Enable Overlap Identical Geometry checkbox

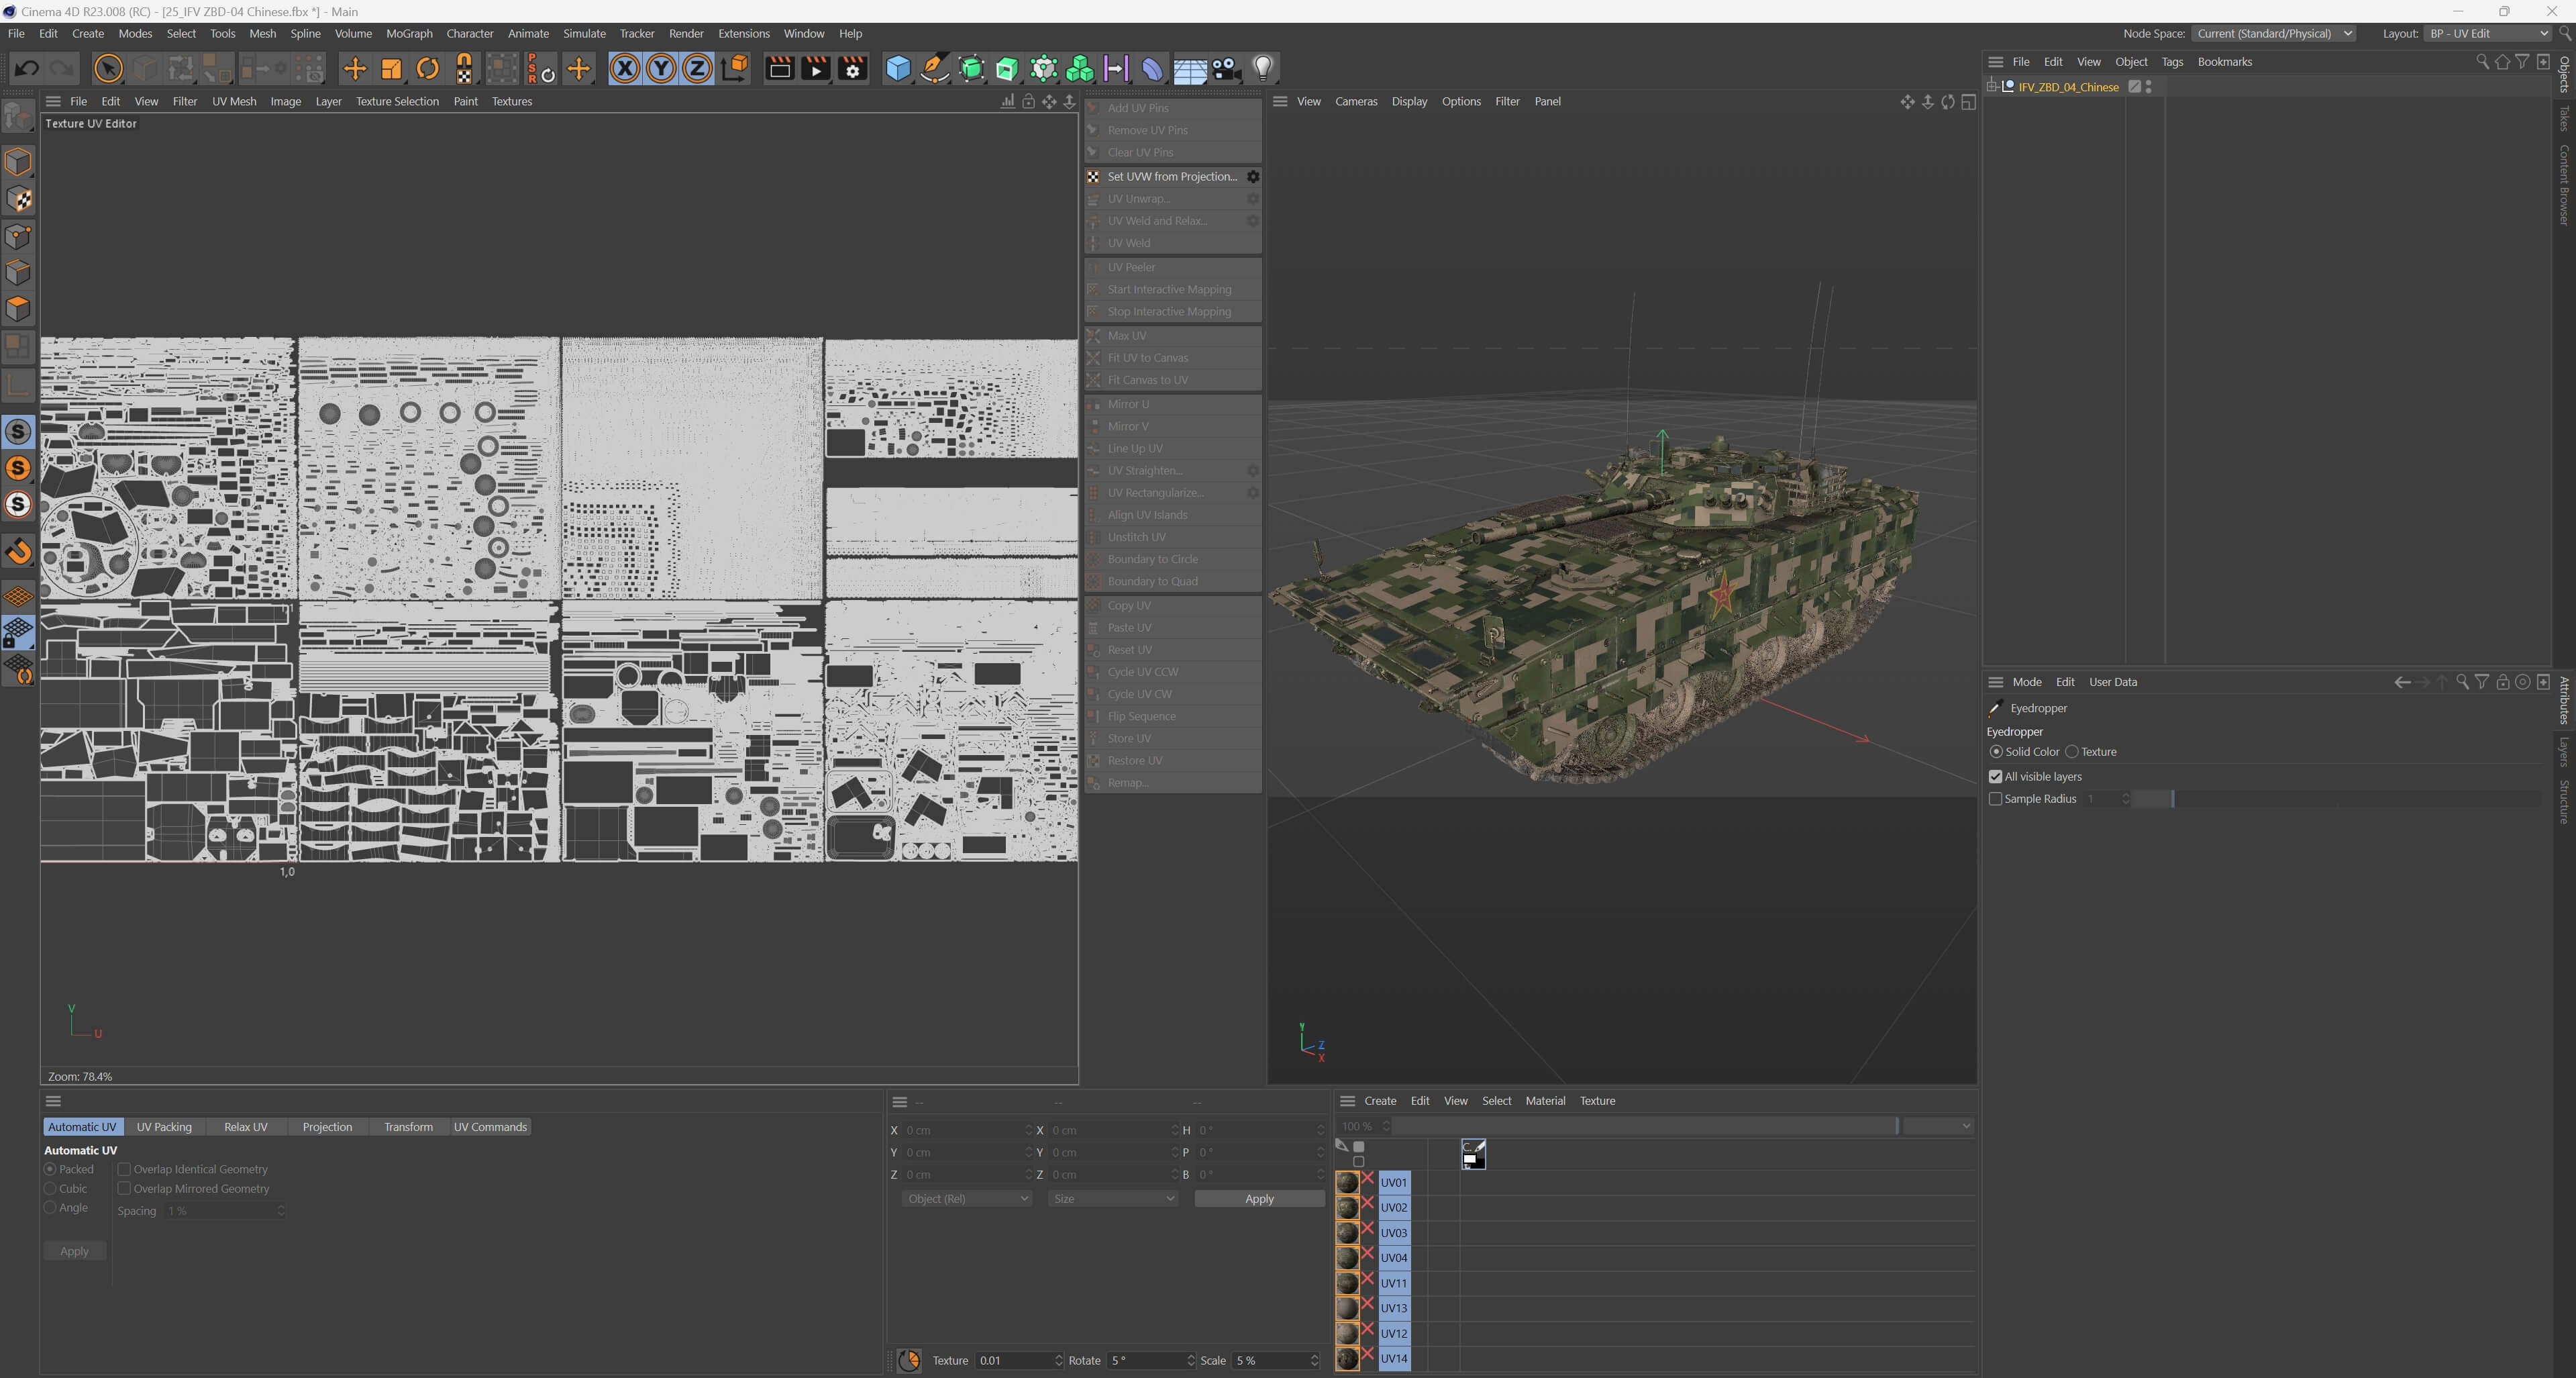124,1169
